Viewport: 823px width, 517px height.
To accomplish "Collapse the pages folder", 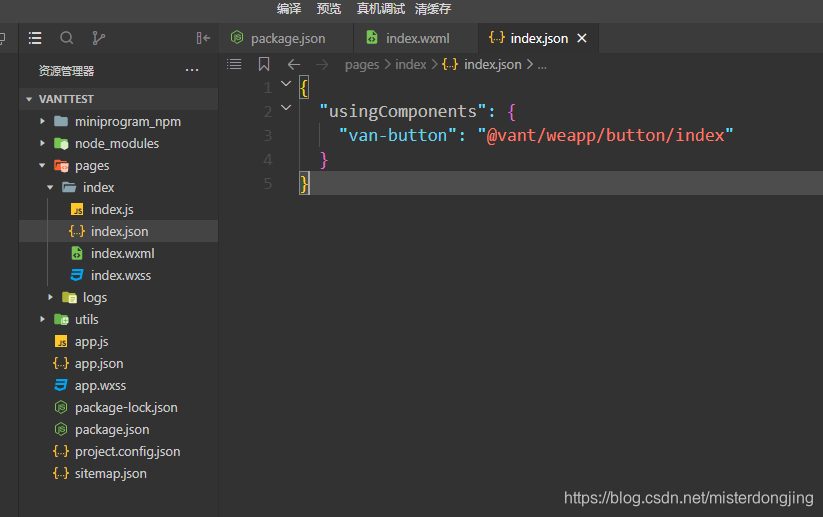I will tap(43, 165).
